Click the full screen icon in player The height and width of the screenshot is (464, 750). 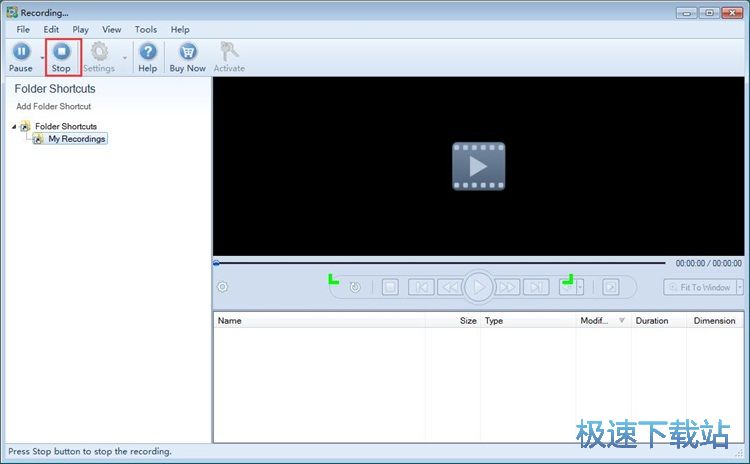tap(611, 287)
